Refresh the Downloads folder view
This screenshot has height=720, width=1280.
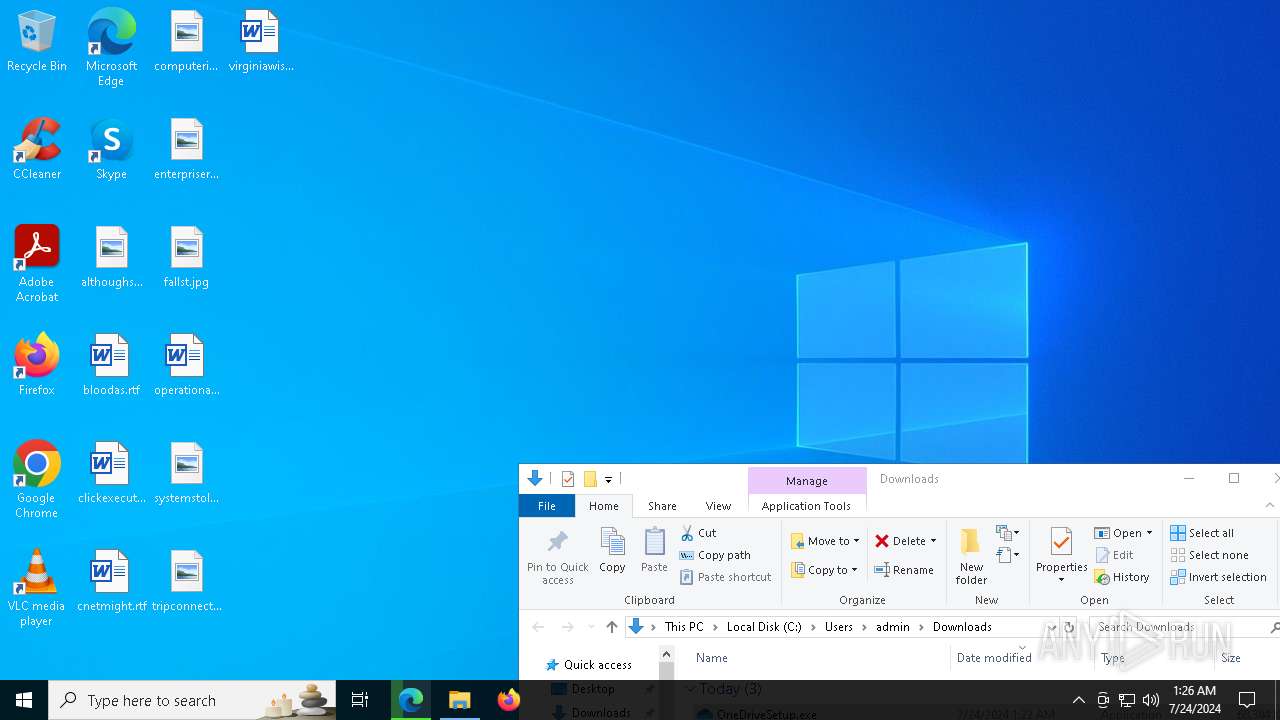pyautogui.click(x=1069, y=627)
